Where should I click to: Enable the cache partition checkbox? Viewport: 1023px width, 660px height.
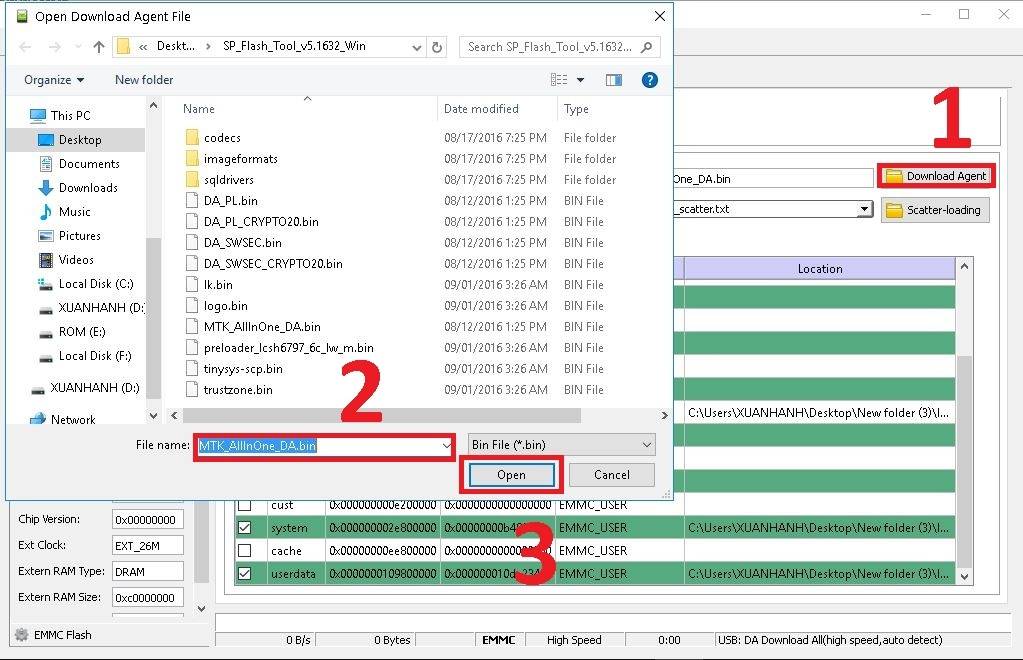coord(245,551)
